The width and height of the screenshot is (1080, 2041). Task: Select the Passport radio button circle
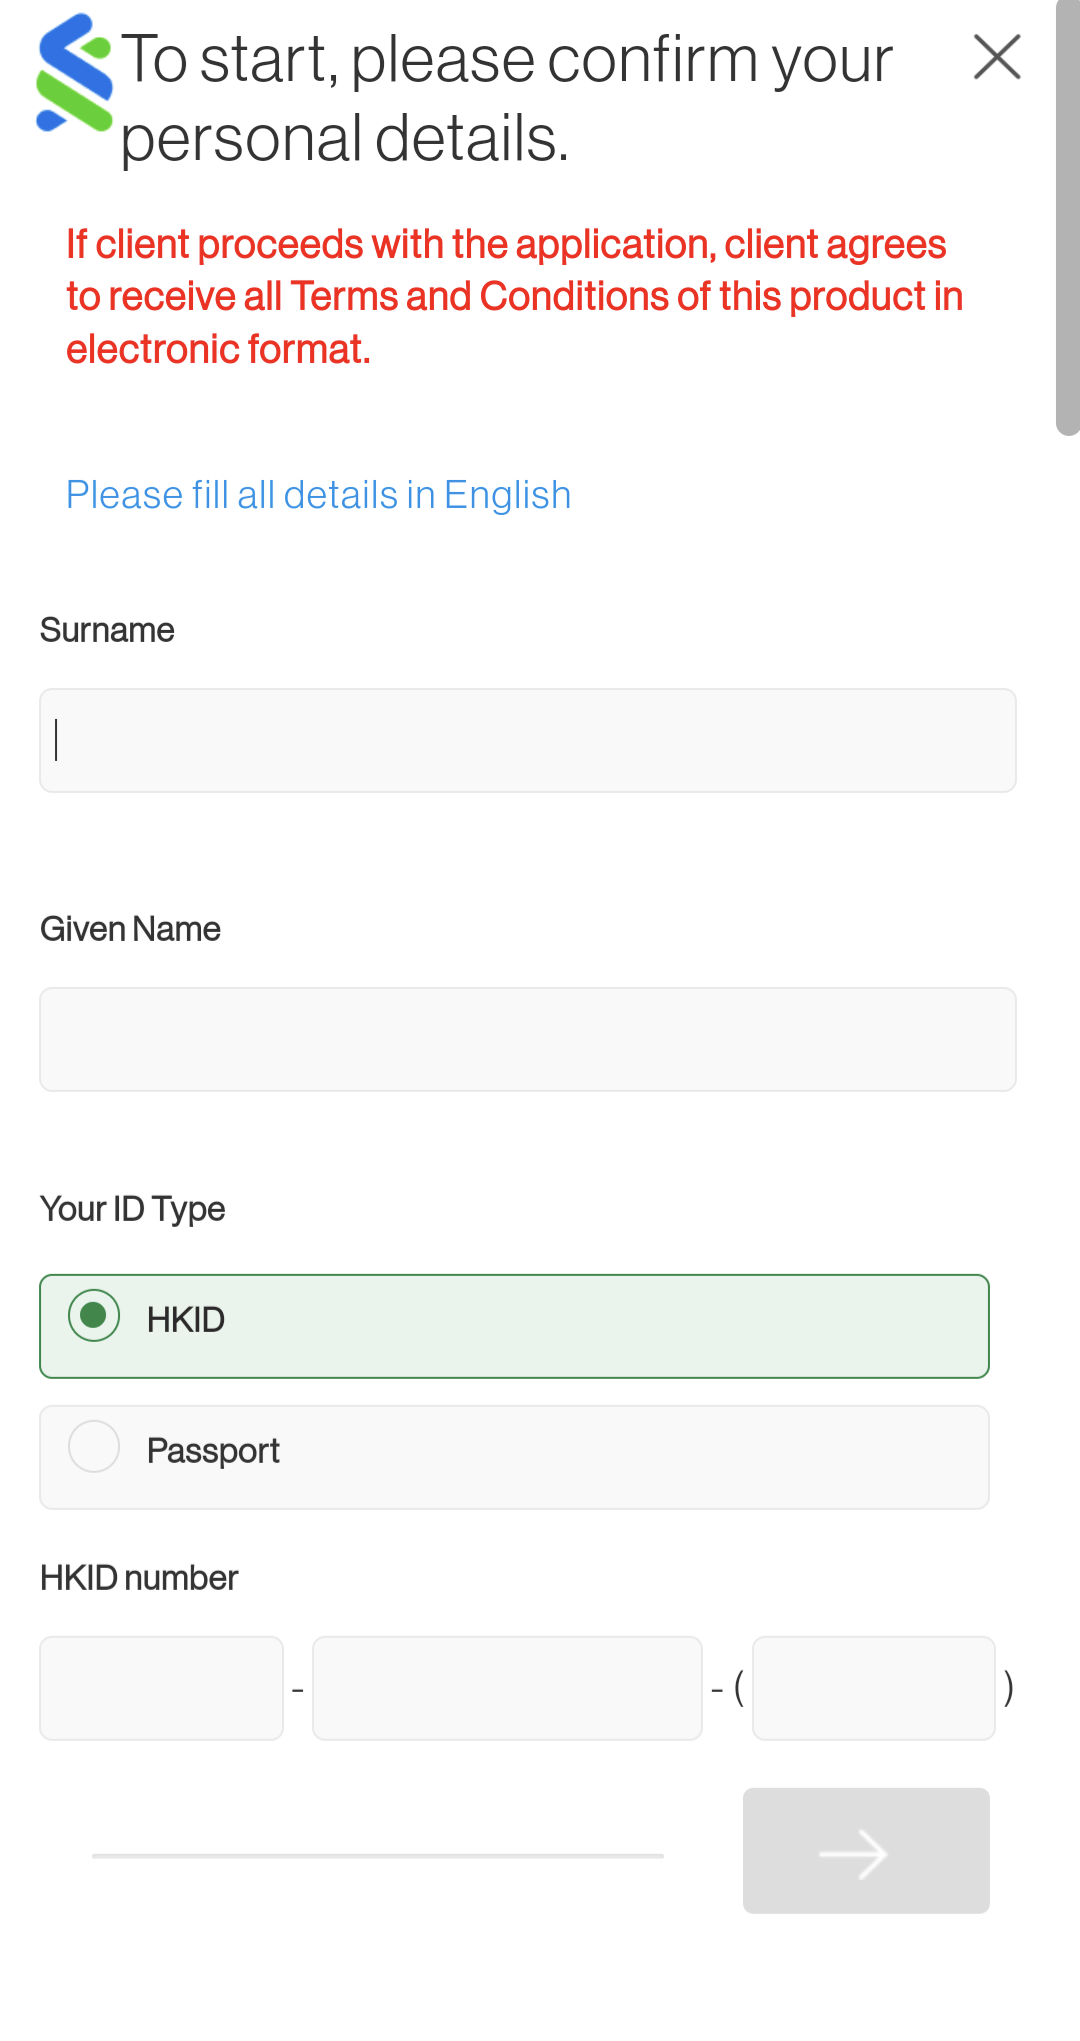pos(94,1447)
